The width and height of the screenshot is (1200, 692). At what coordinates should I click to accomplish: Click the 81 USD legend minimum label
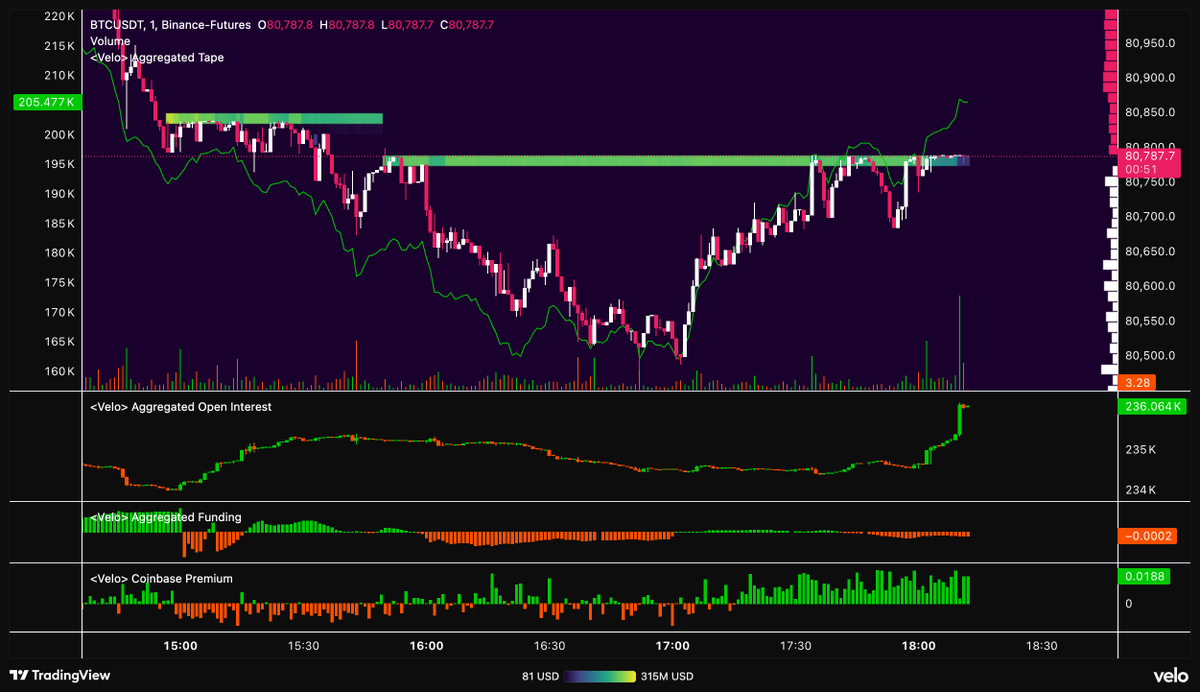click(540, 676)
